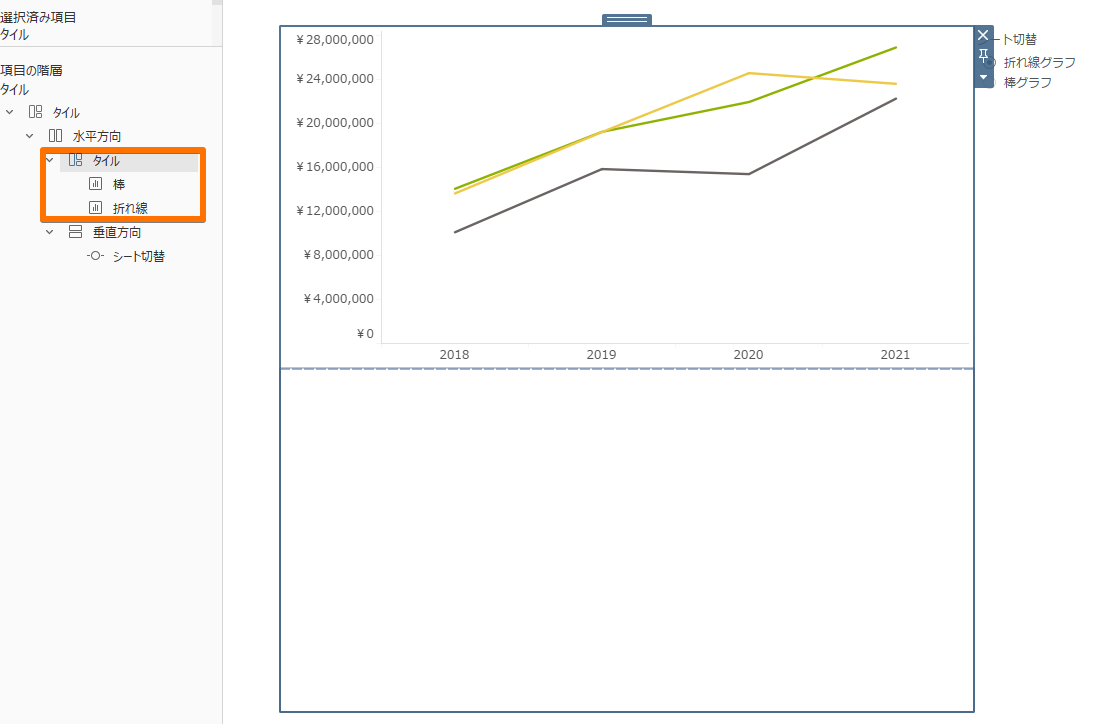Toggle the pin icon on the container
Image resolution: width=1108 pixels, height=724 pixels.
pos(983,56)
